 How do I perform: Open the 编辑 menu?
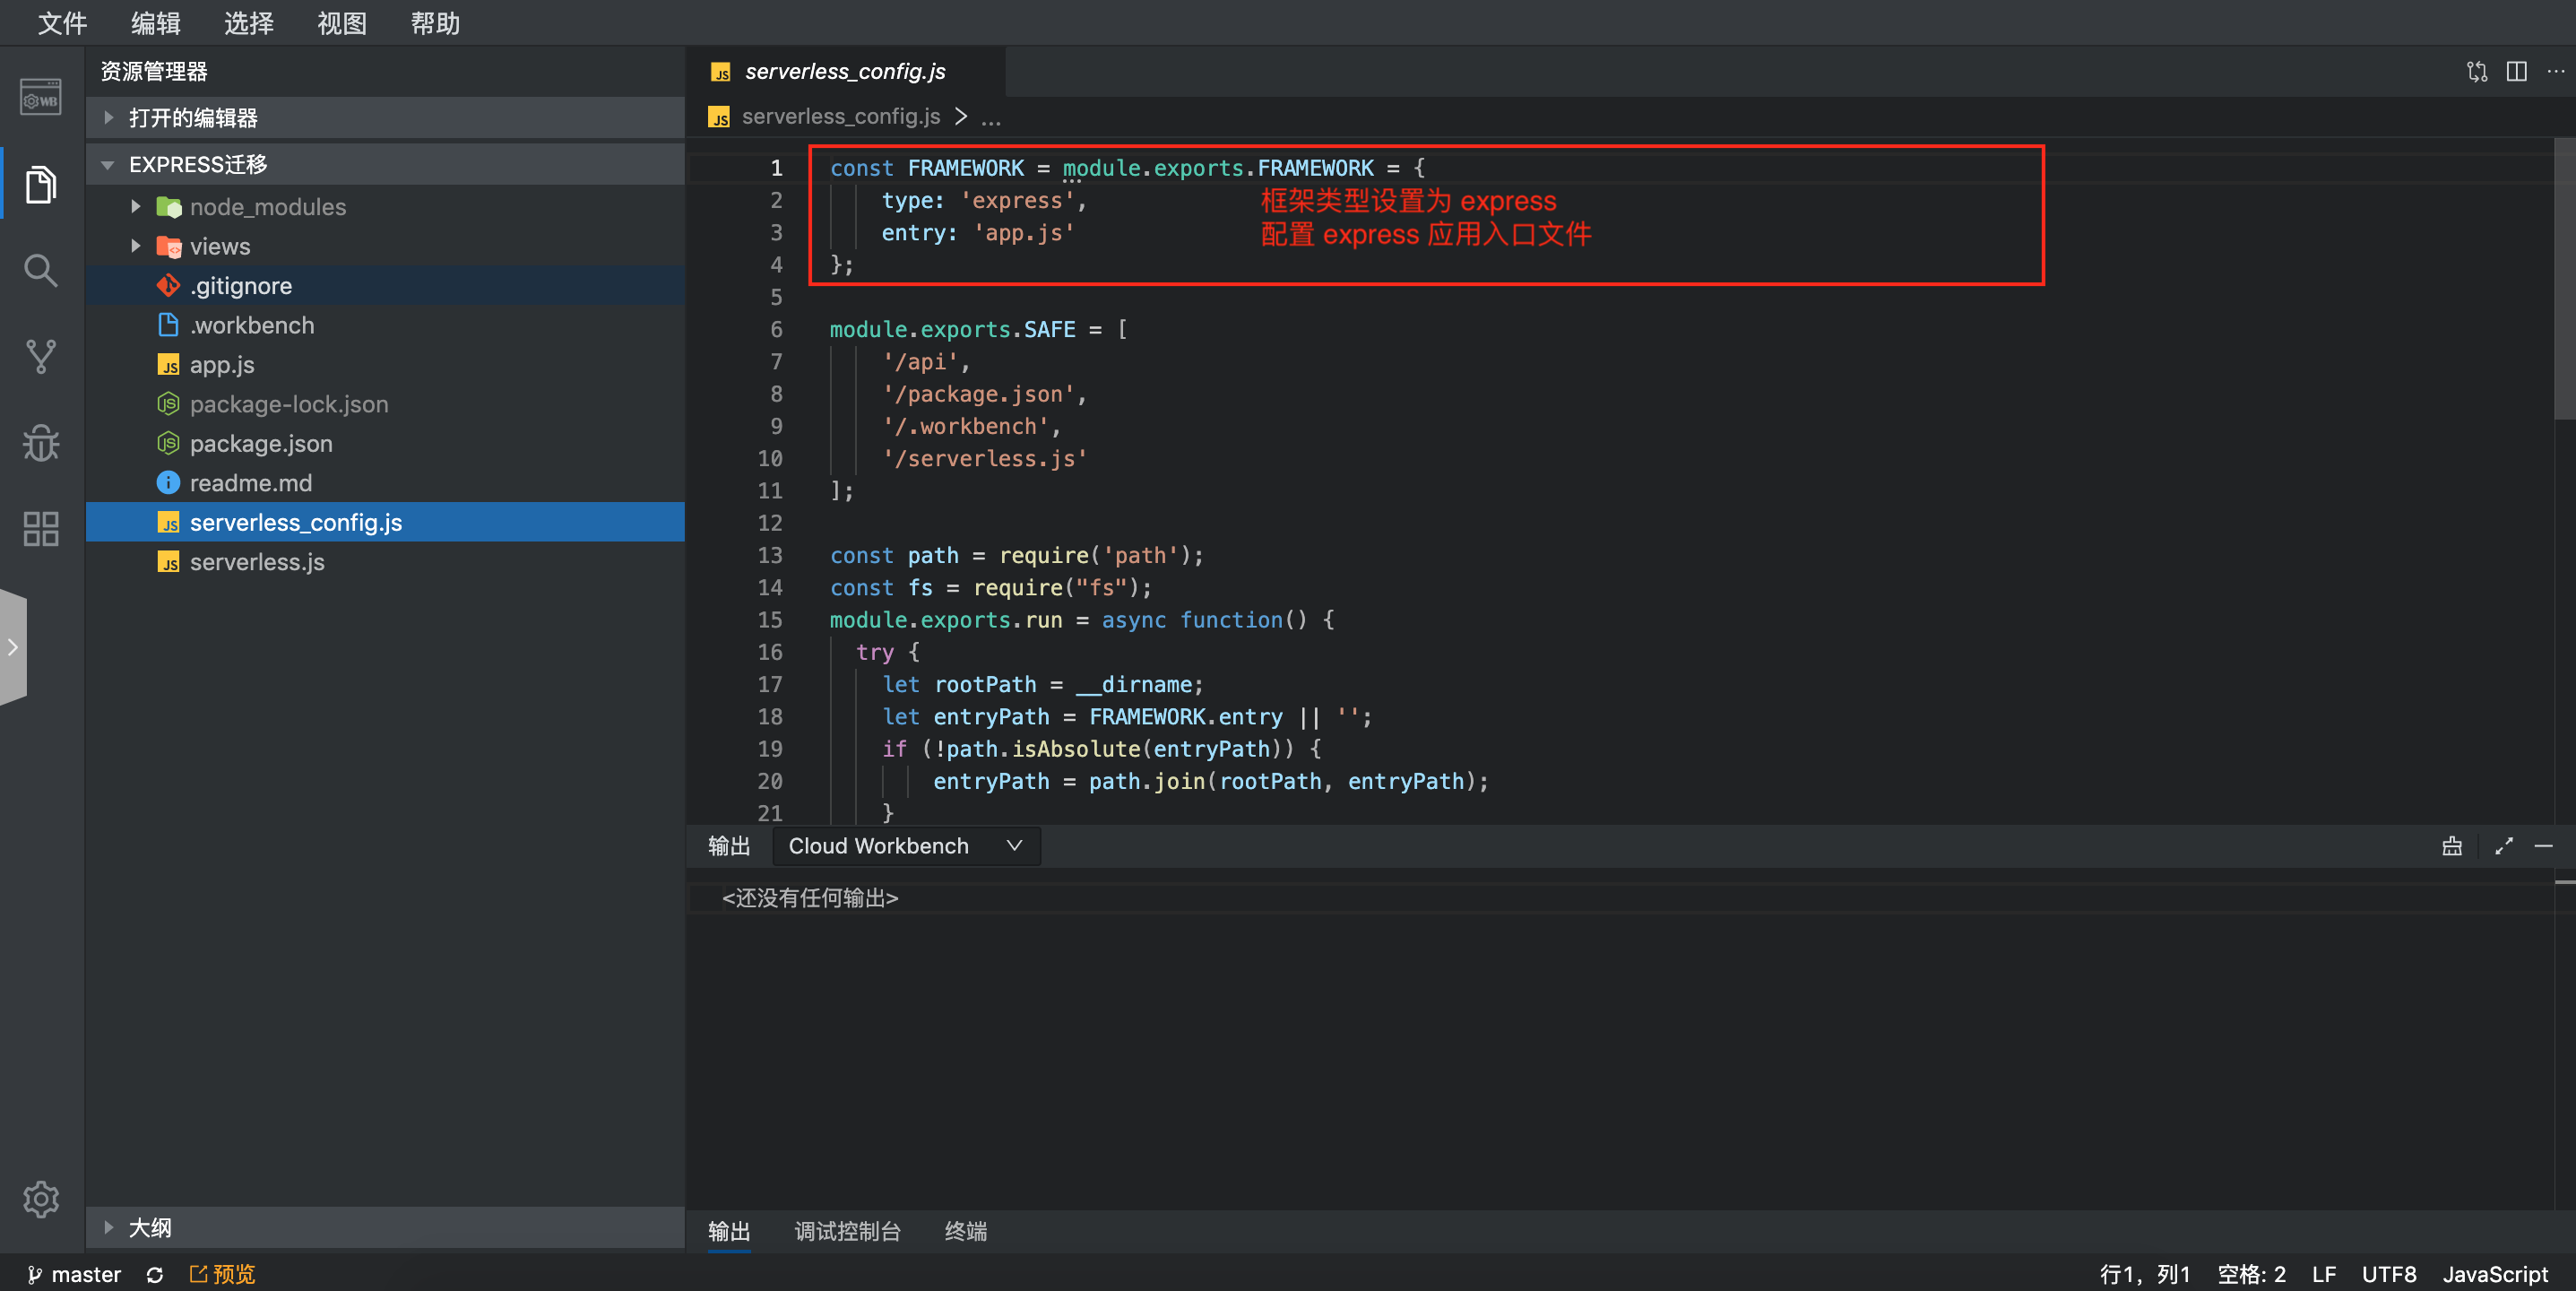155,23
